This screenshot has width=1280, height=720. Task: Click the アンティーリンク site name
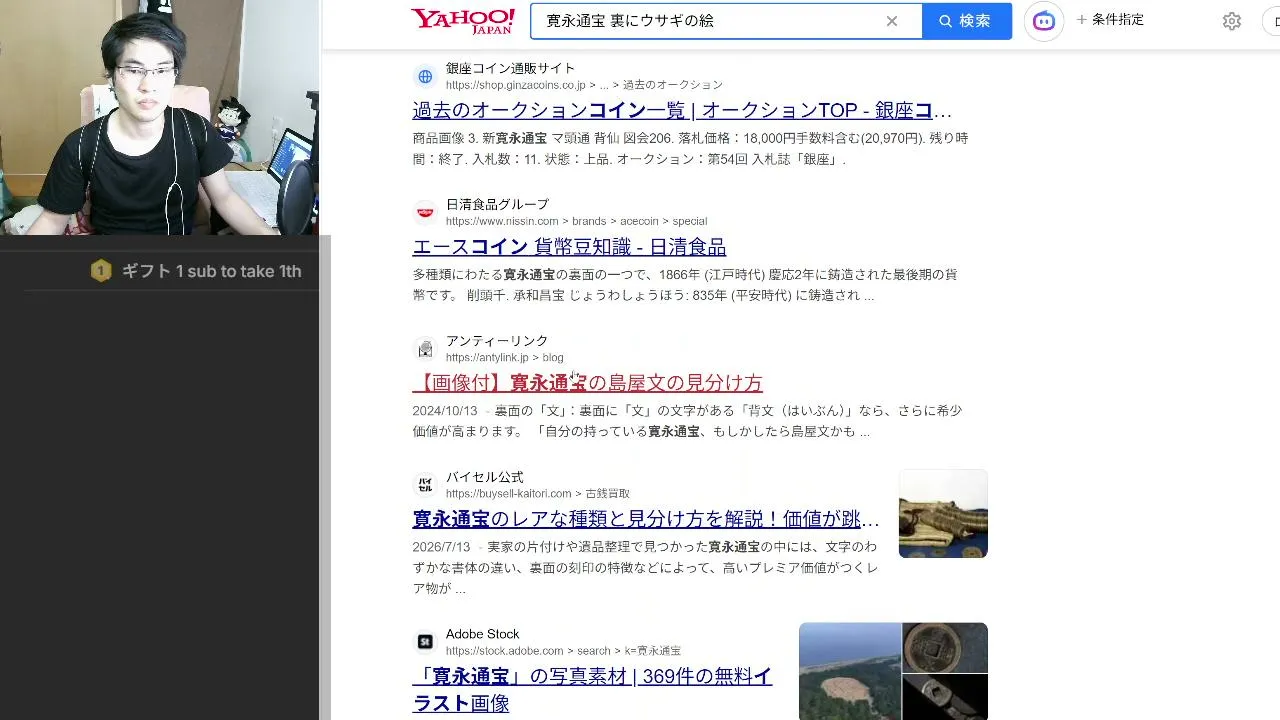click(497, 341)
